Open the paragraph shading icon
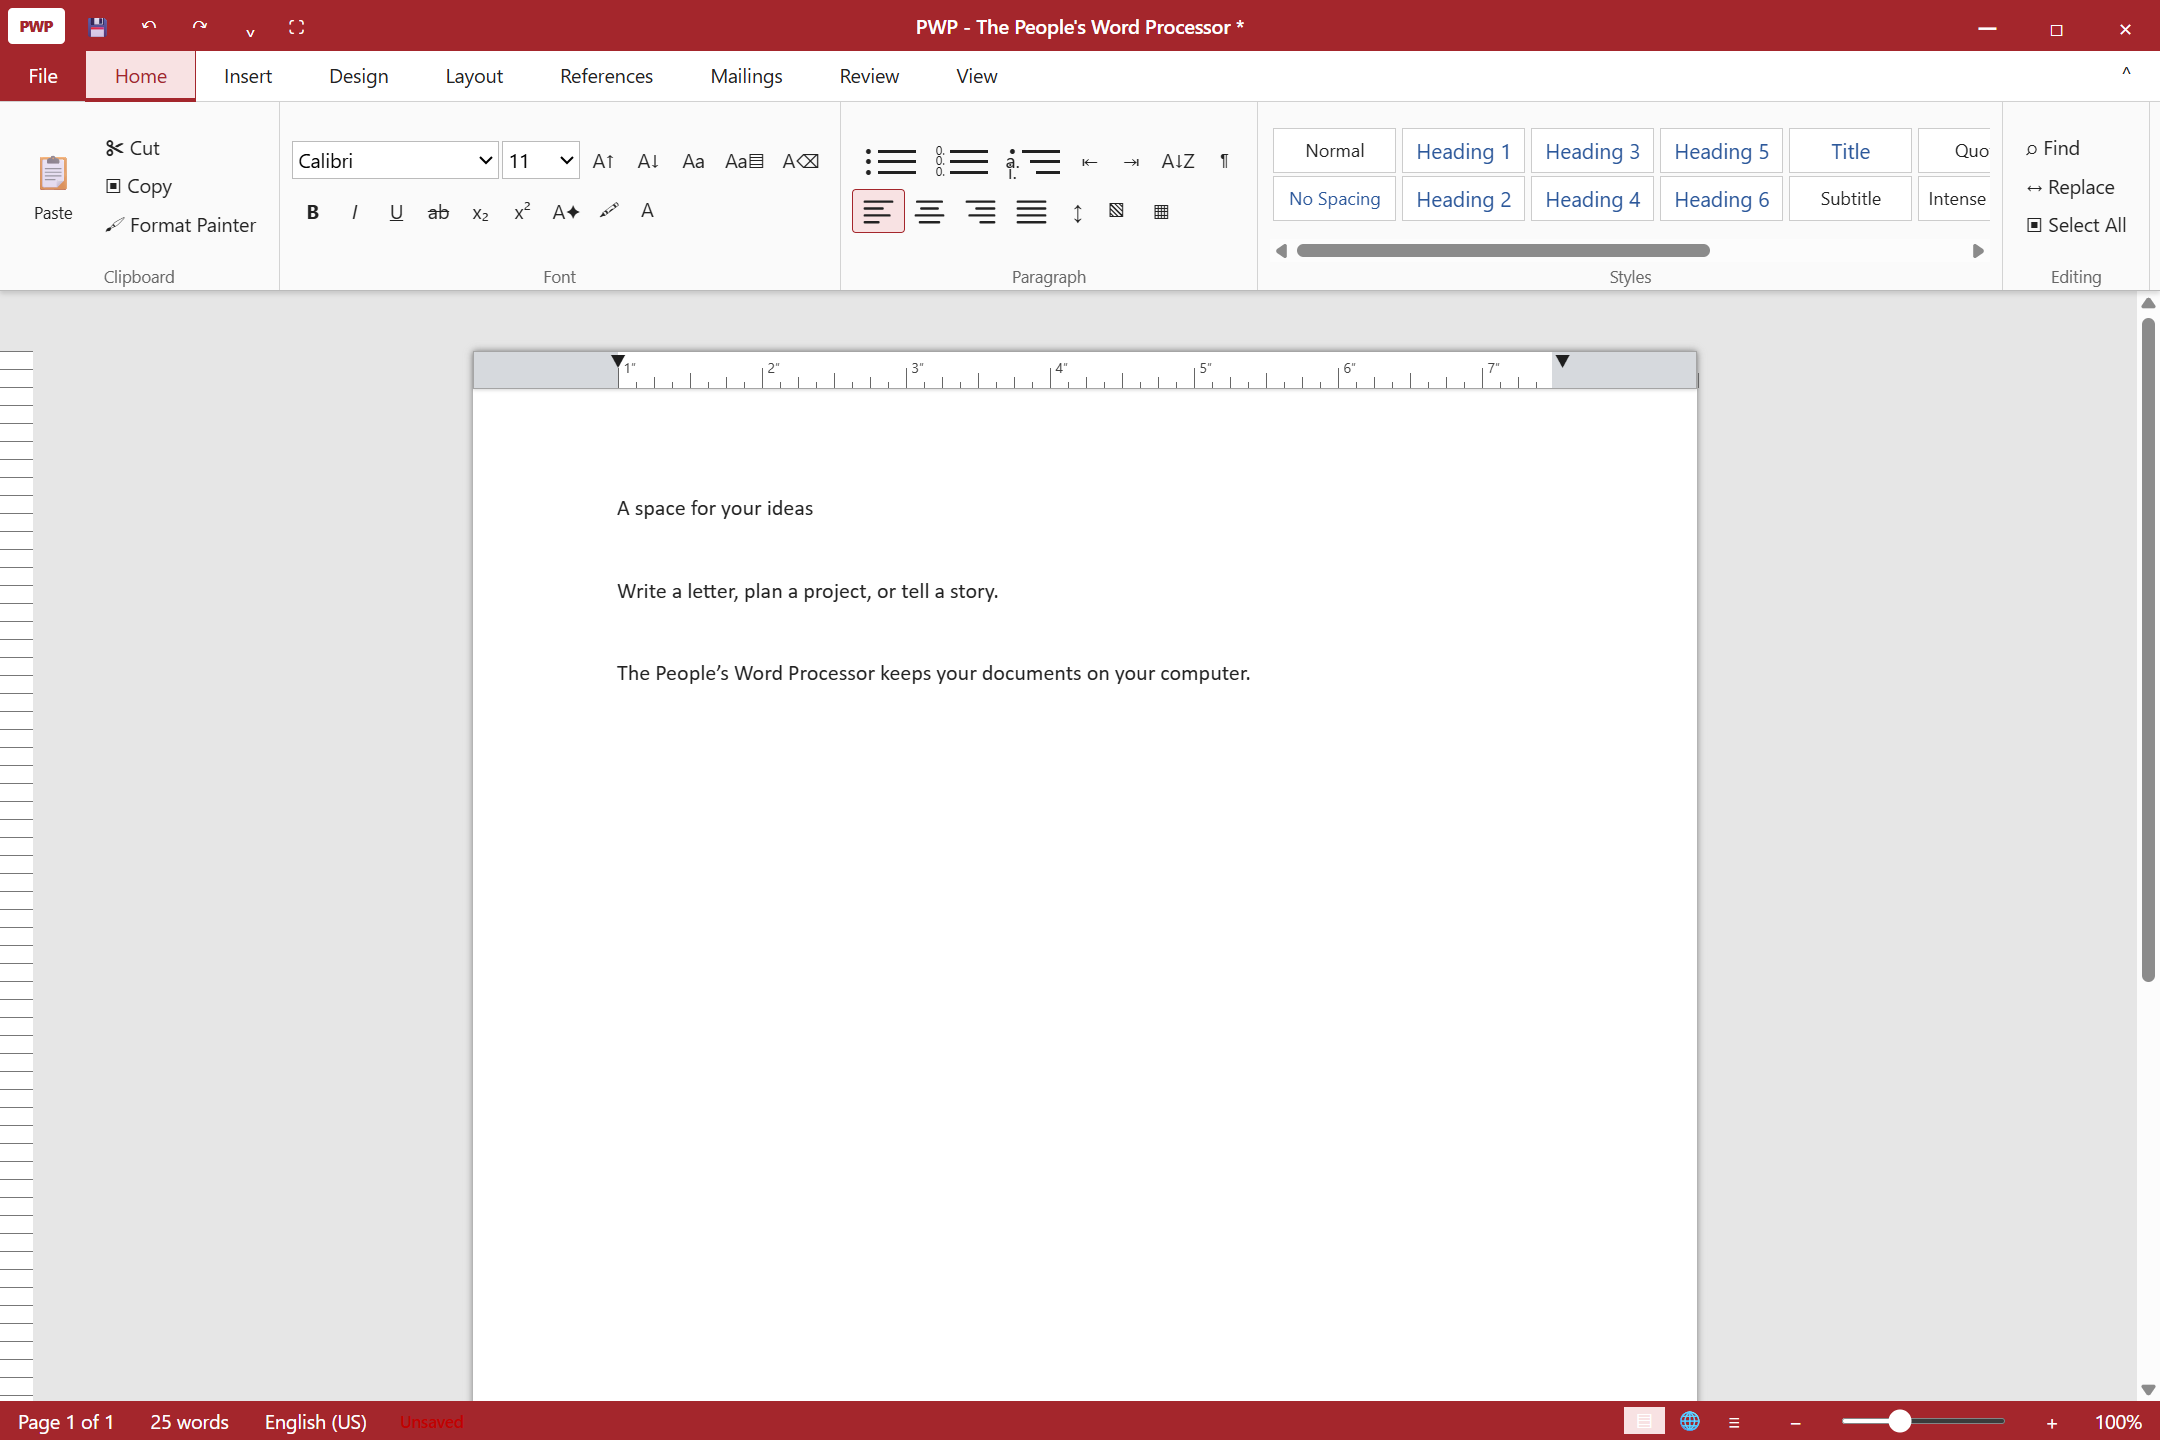2160x1440 pixels. [x=1116, y=211]
